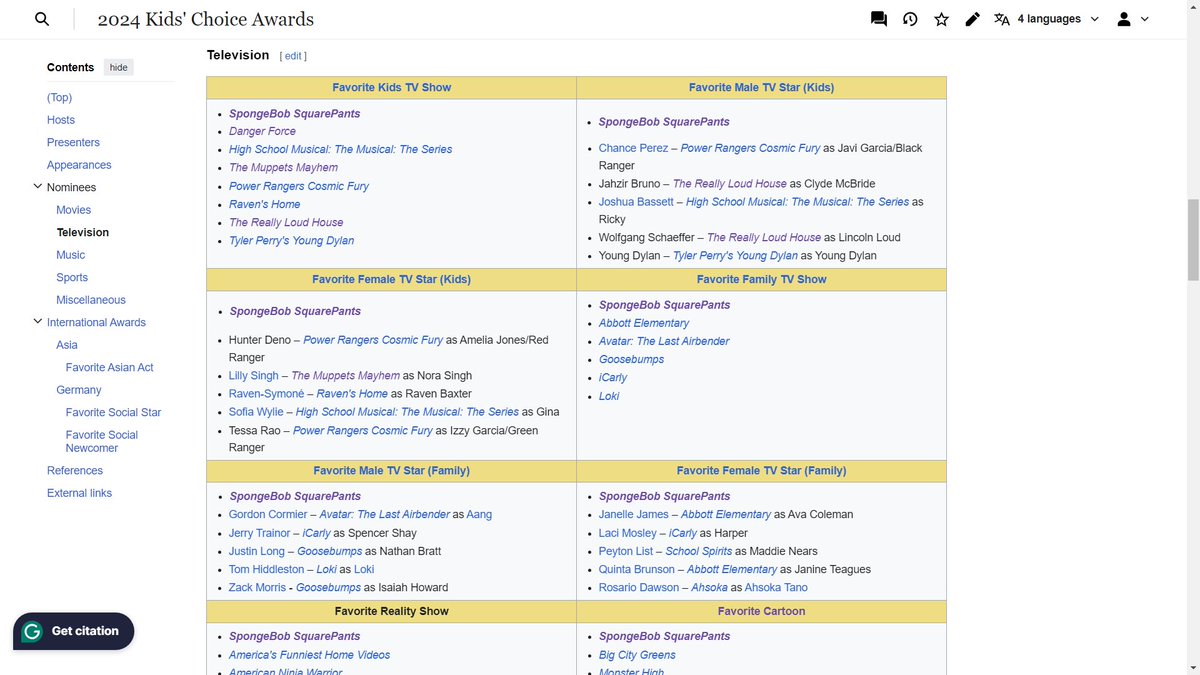
Task: Open Jerry Trainor link
Action: pyautogui.click(x=259, y=533)
